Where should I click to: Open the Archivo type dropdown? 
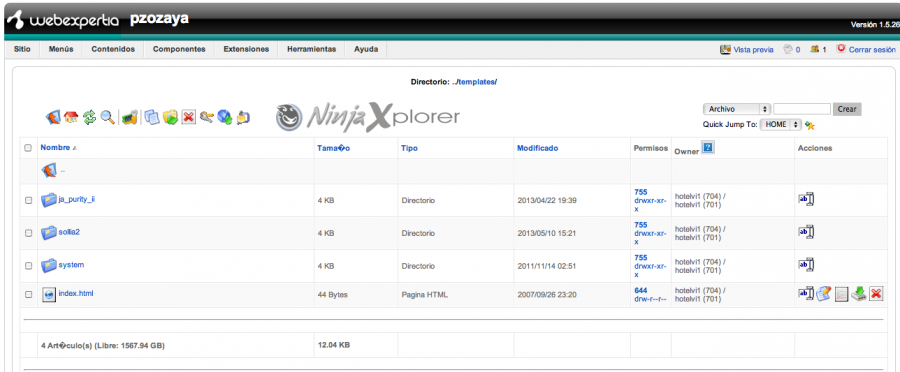[x=736, y=109]
